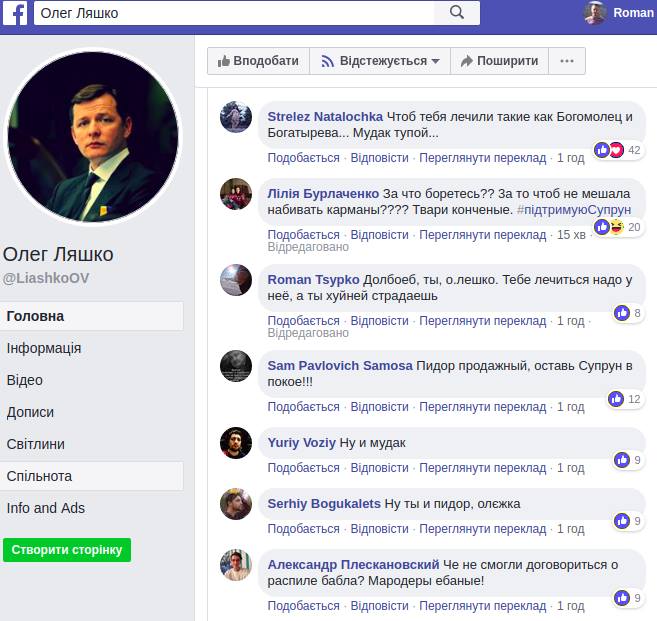This screenshot has height=621, width=657.
Task: Open the Світлини section in sidebar
Action: coord(36,444)
